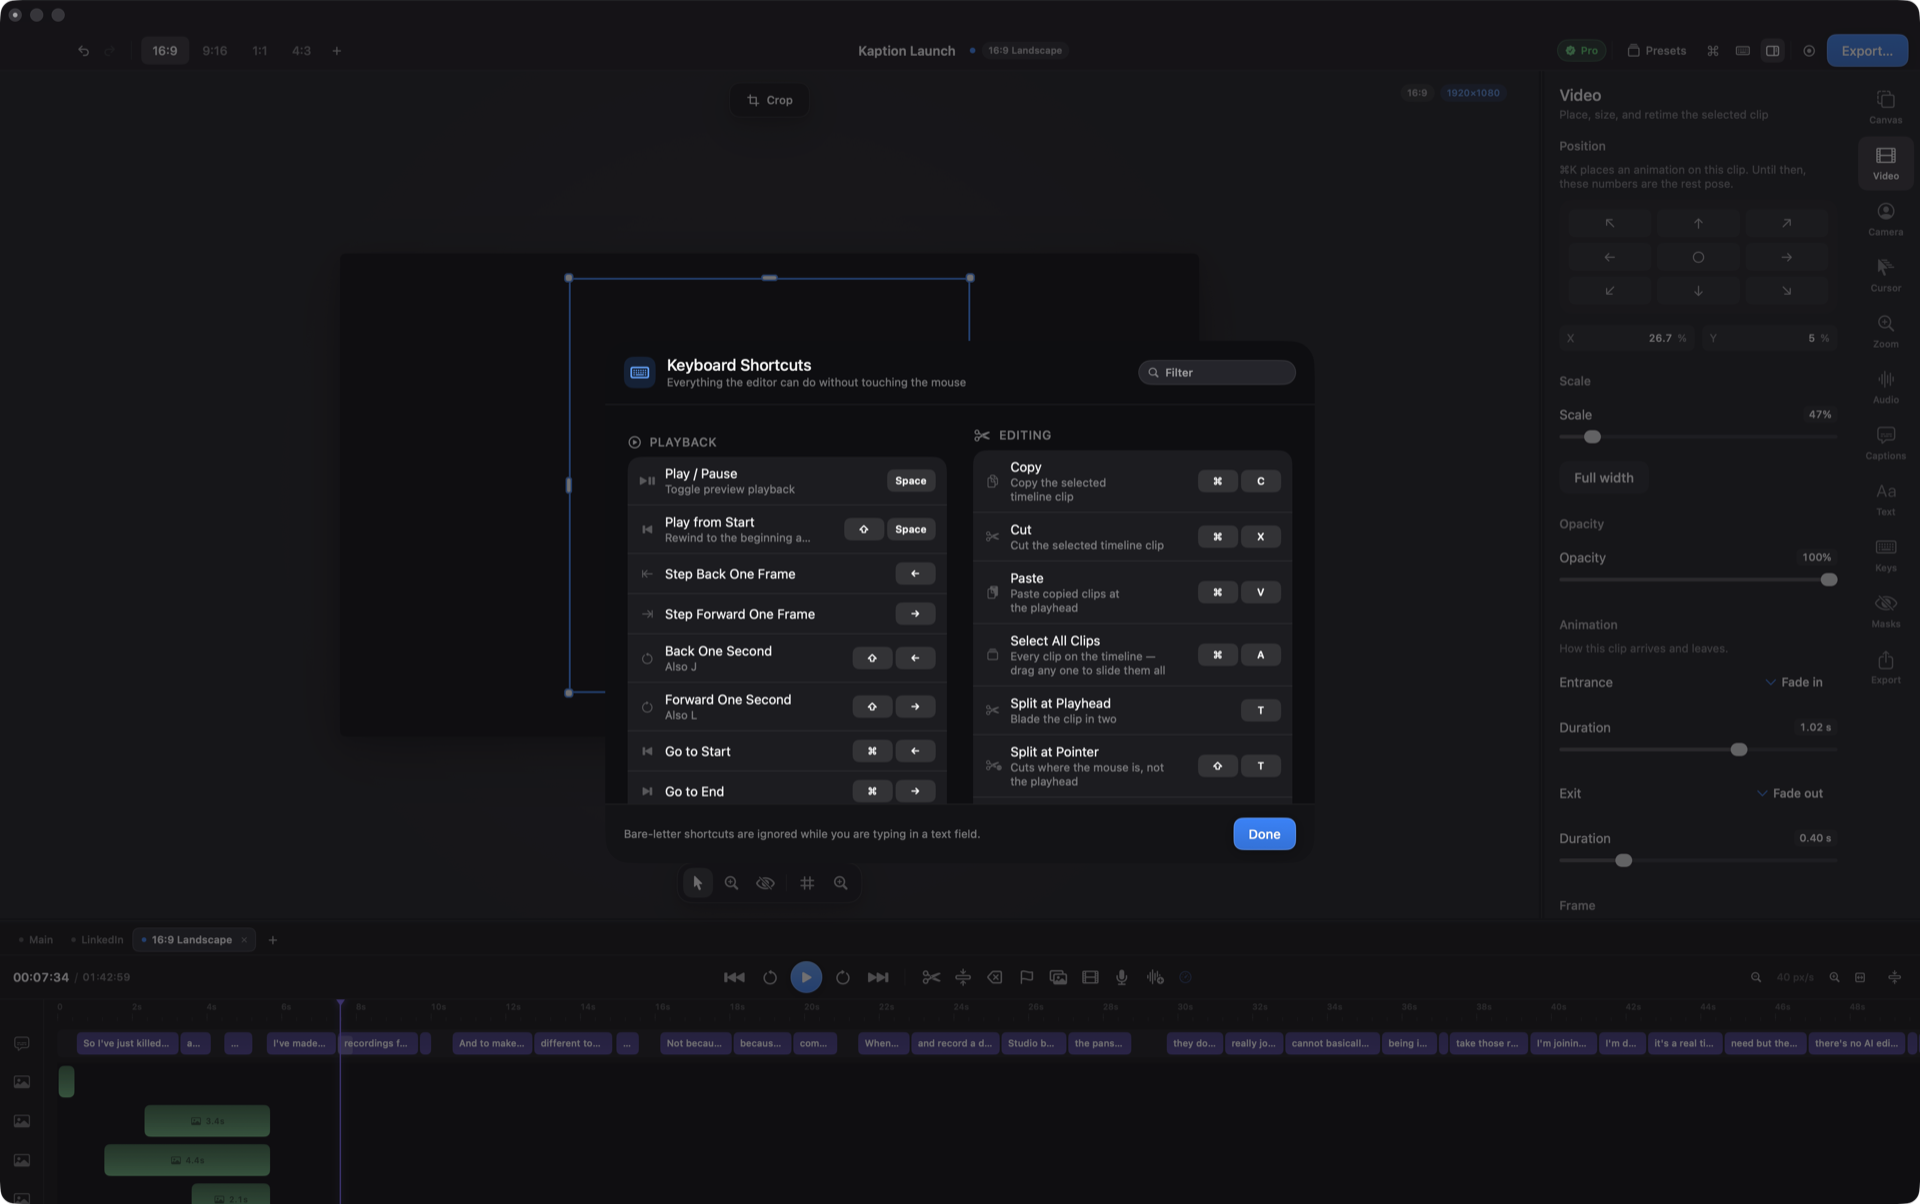Click the Export... button
1920x1204 pixels.
tap(1866, 50)
